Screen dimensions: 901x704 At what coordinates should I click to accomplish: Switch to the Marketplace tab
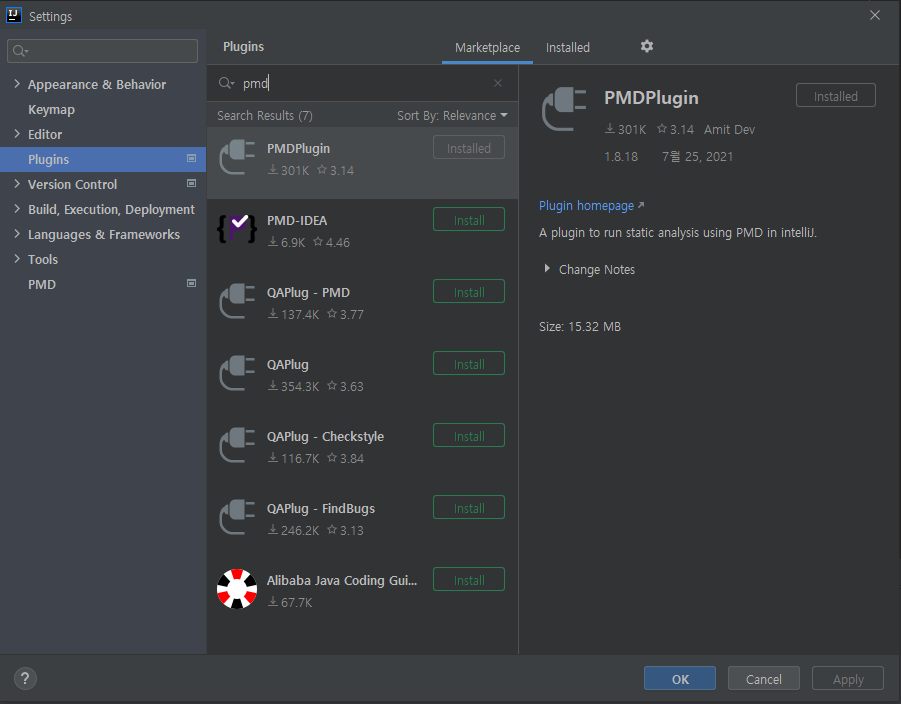(x=487, y=48)
